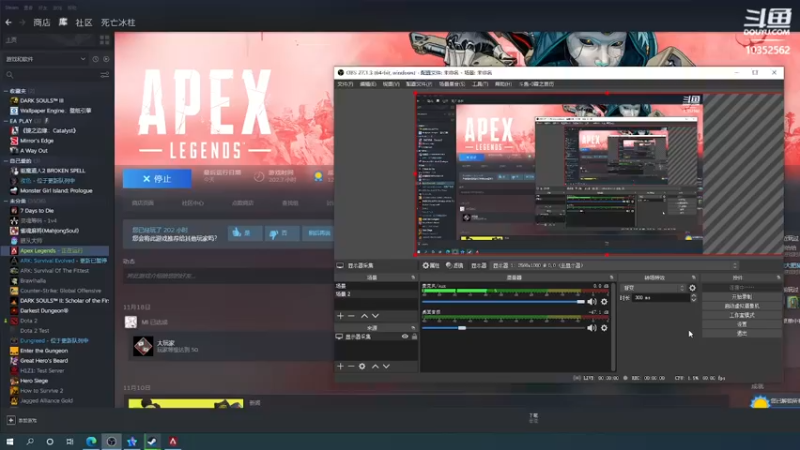
Task: Open display selection dropdown in OBS source toolbar
Action: [x=614, y=266]
